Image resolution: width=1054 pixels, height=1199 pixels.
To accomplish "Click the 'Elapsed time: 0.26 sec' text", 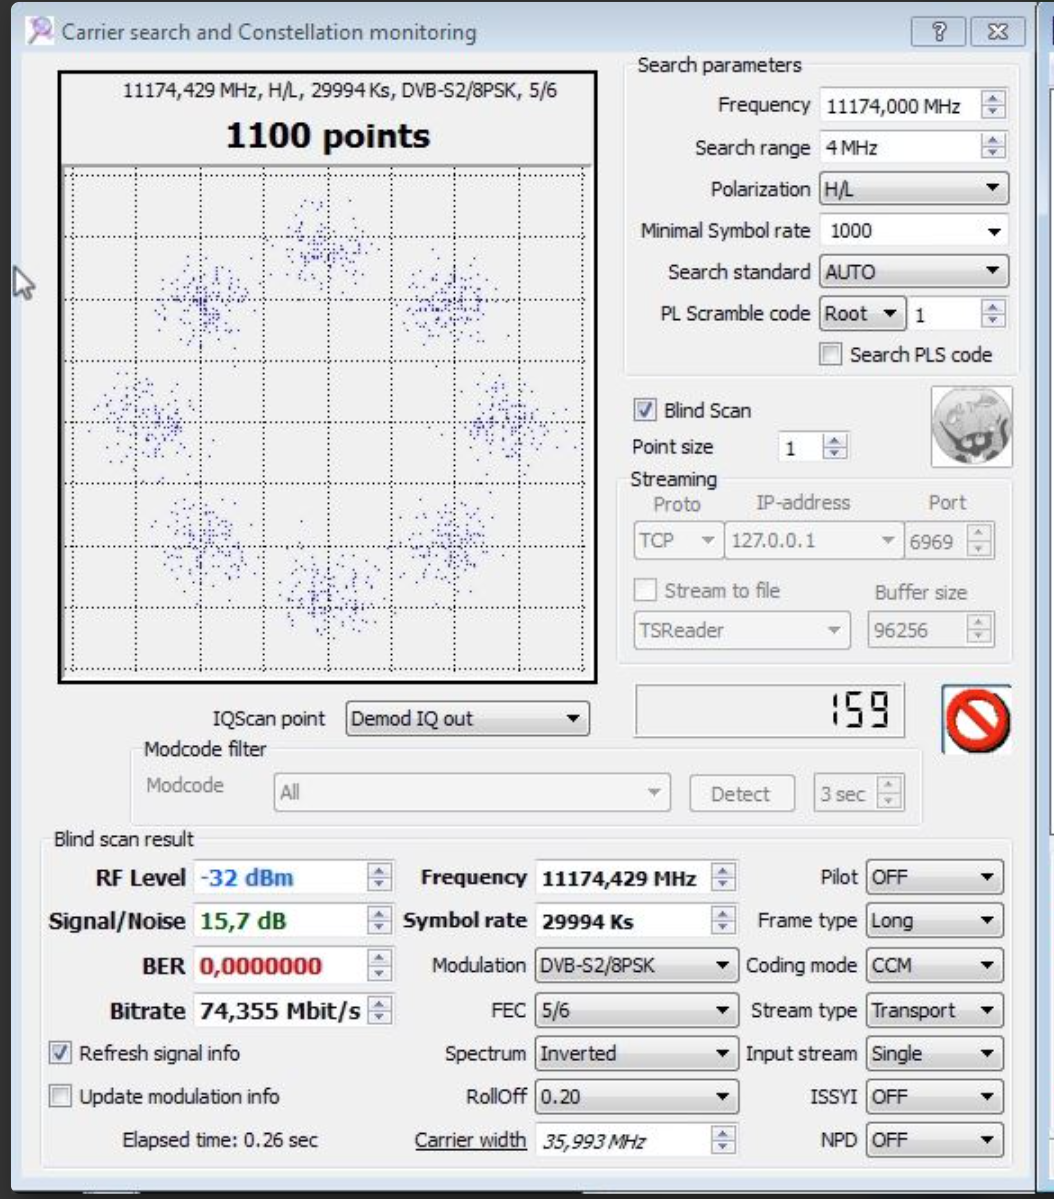I will 220,1139.
